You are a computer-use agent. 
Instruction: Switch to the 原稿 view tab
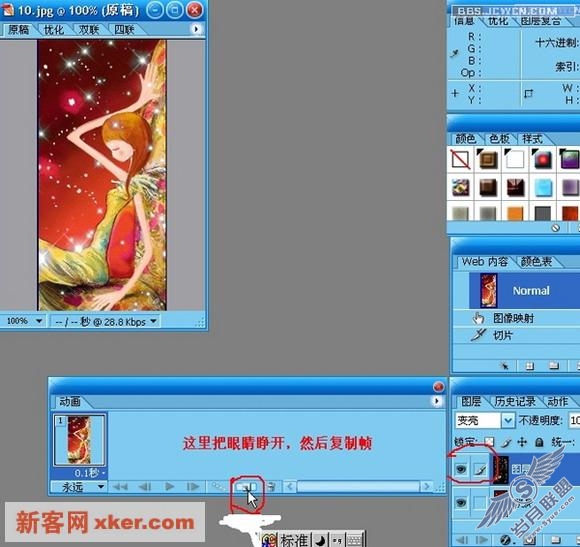point(18,30)
